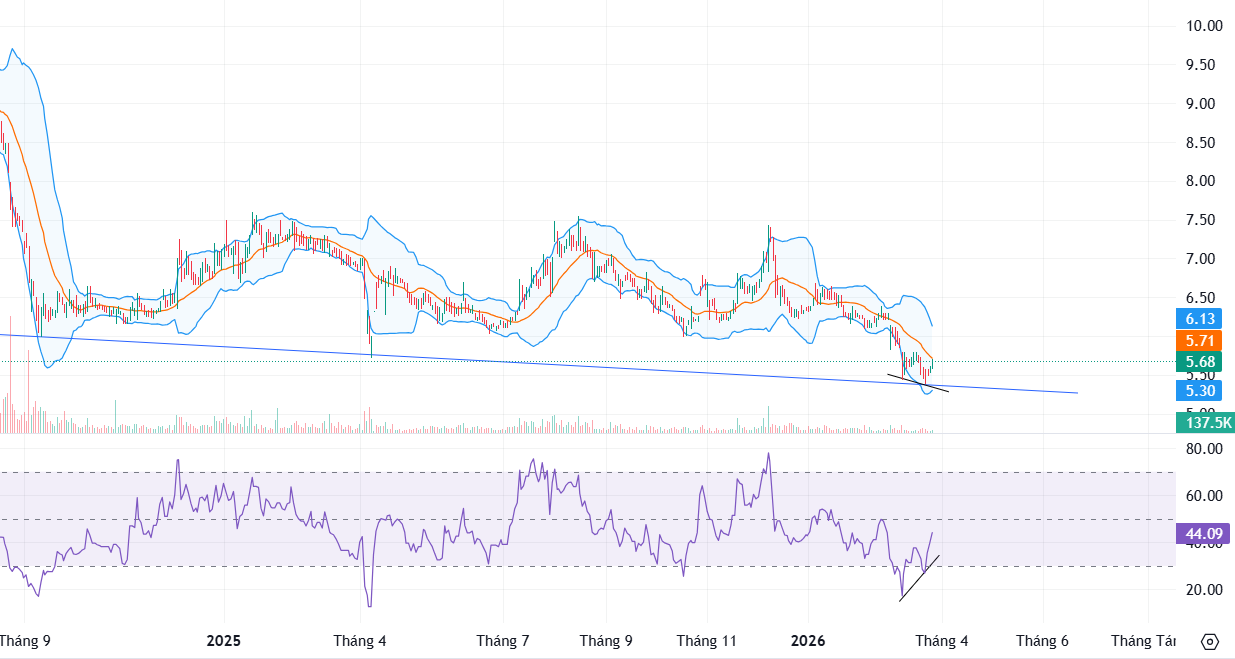This screenshot has height=659, width=1235.
Task: Click the 2026 label on time axis
Action: pyautogui.click(x=808, y=640)
